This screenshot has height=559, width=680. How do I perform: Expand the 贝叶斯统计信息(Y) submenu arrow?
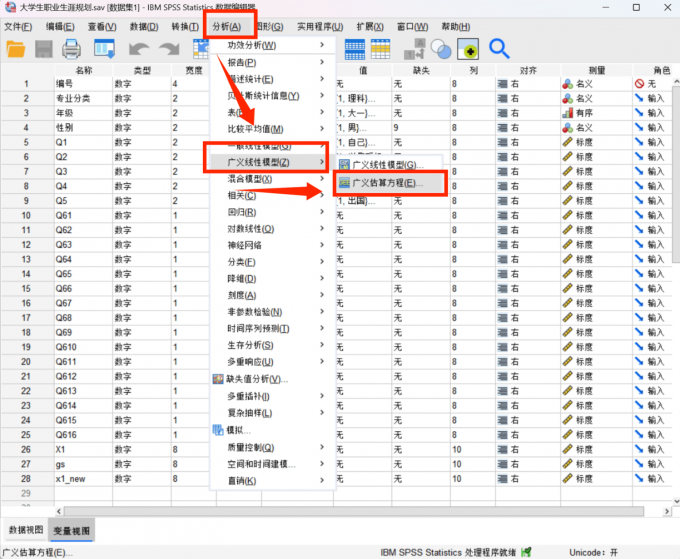point(322,95)
